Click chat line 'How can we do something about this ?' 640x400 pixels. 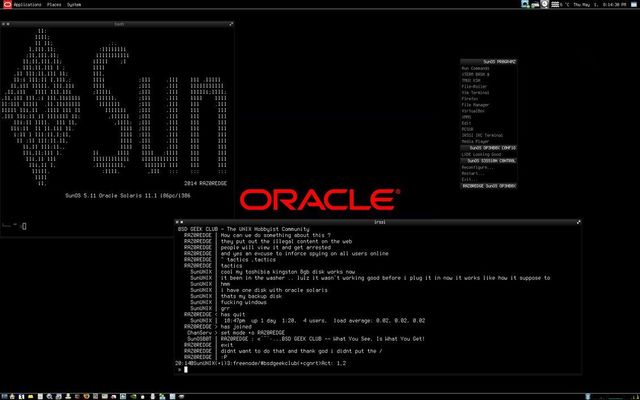pyautogui.click(x=276, y=235)
